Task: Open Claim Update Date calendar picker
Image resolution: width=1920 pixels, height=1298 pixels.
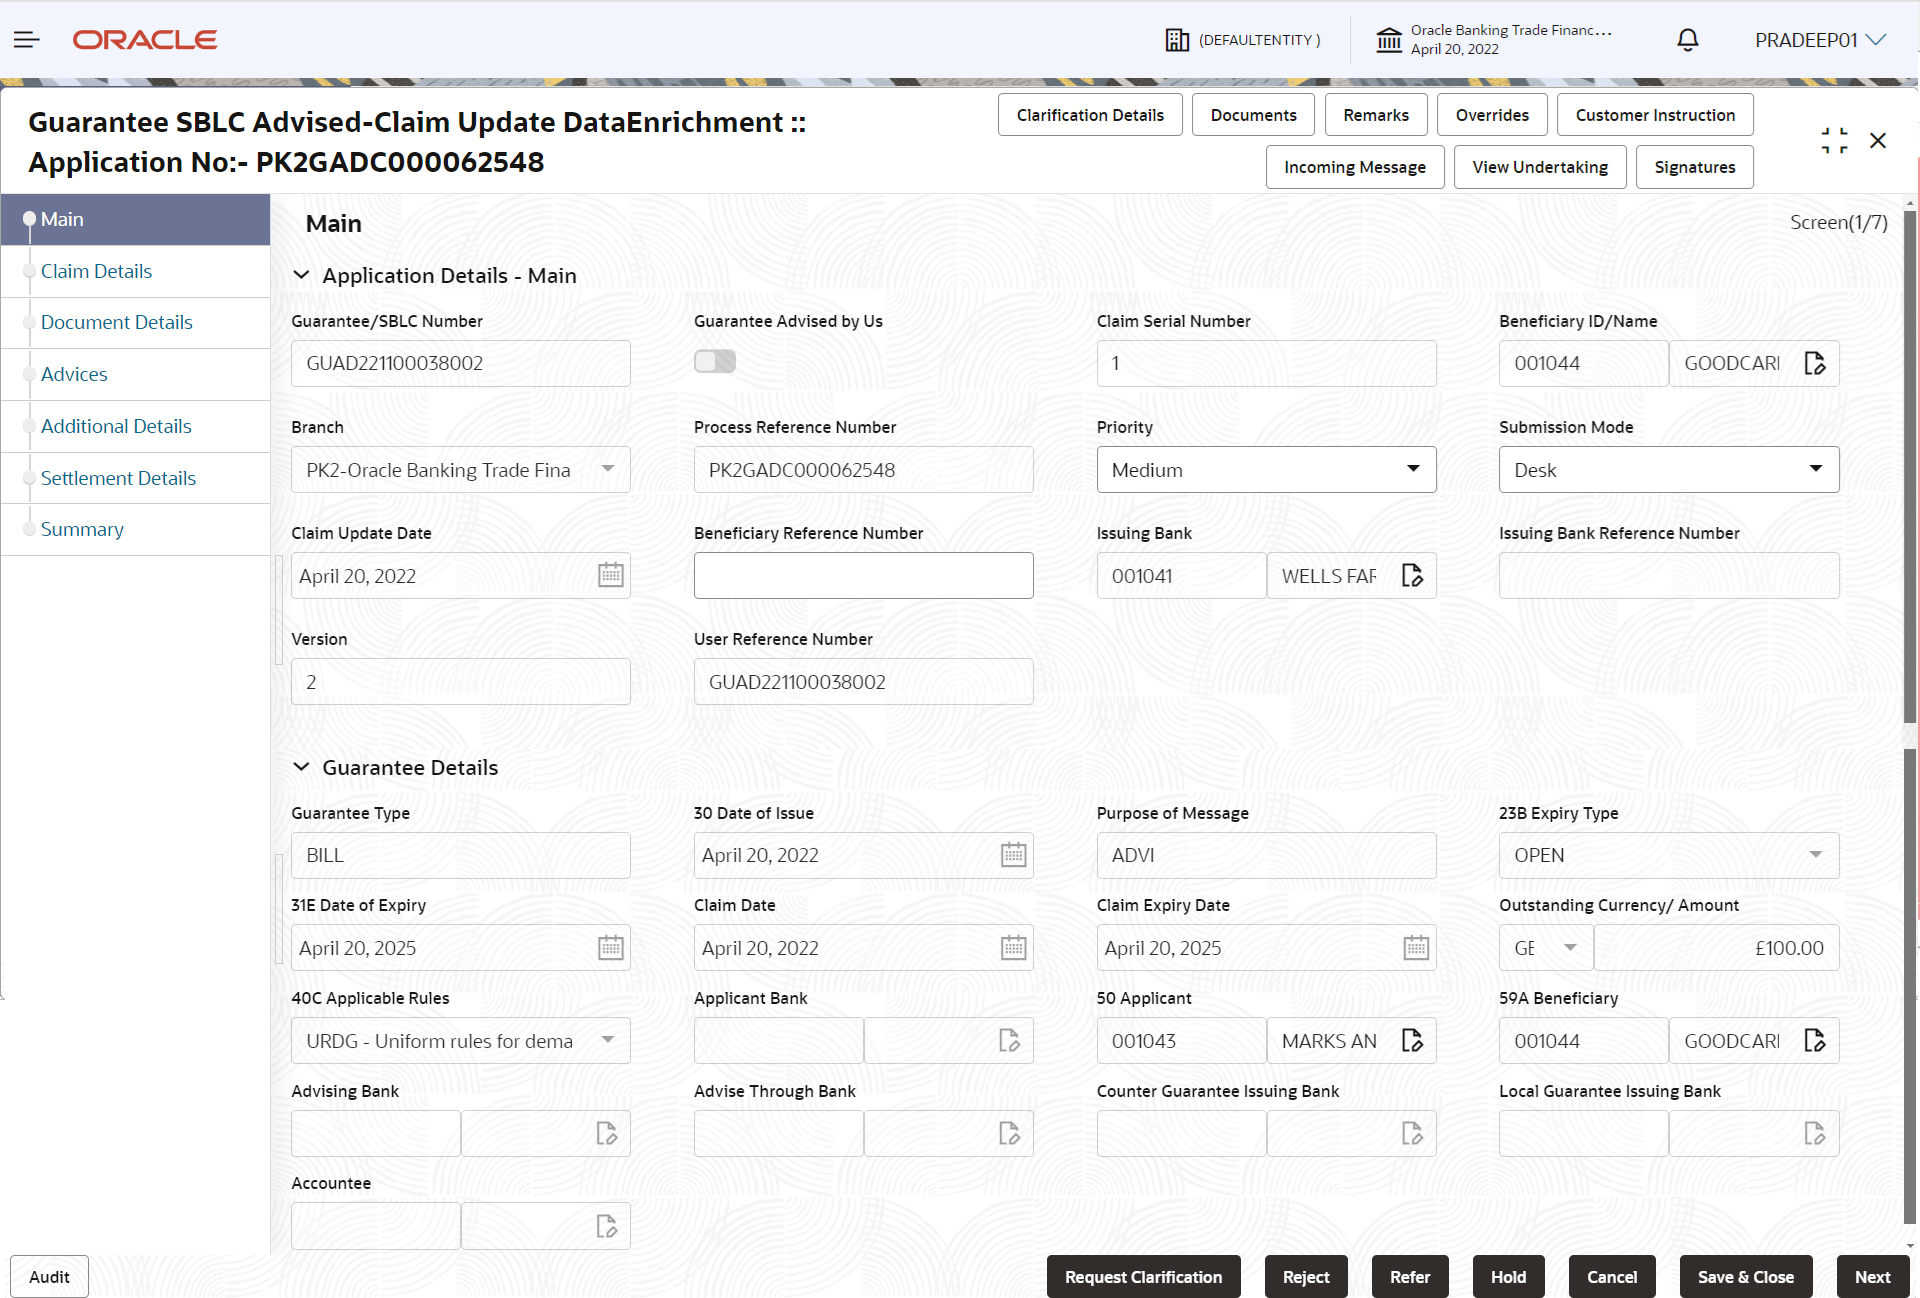Action: click(610, 576)
